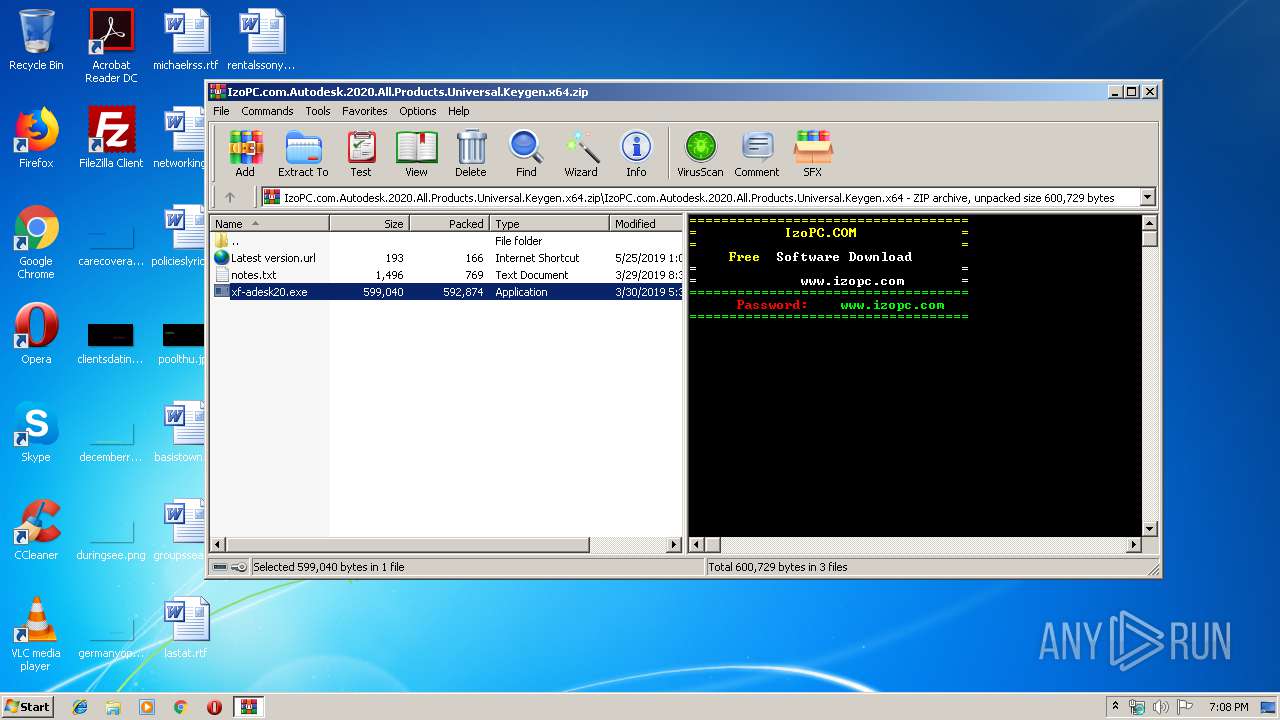Screen dimensions: 1280x720
Task: Open the Commands menu
Action: click(267, 111)
